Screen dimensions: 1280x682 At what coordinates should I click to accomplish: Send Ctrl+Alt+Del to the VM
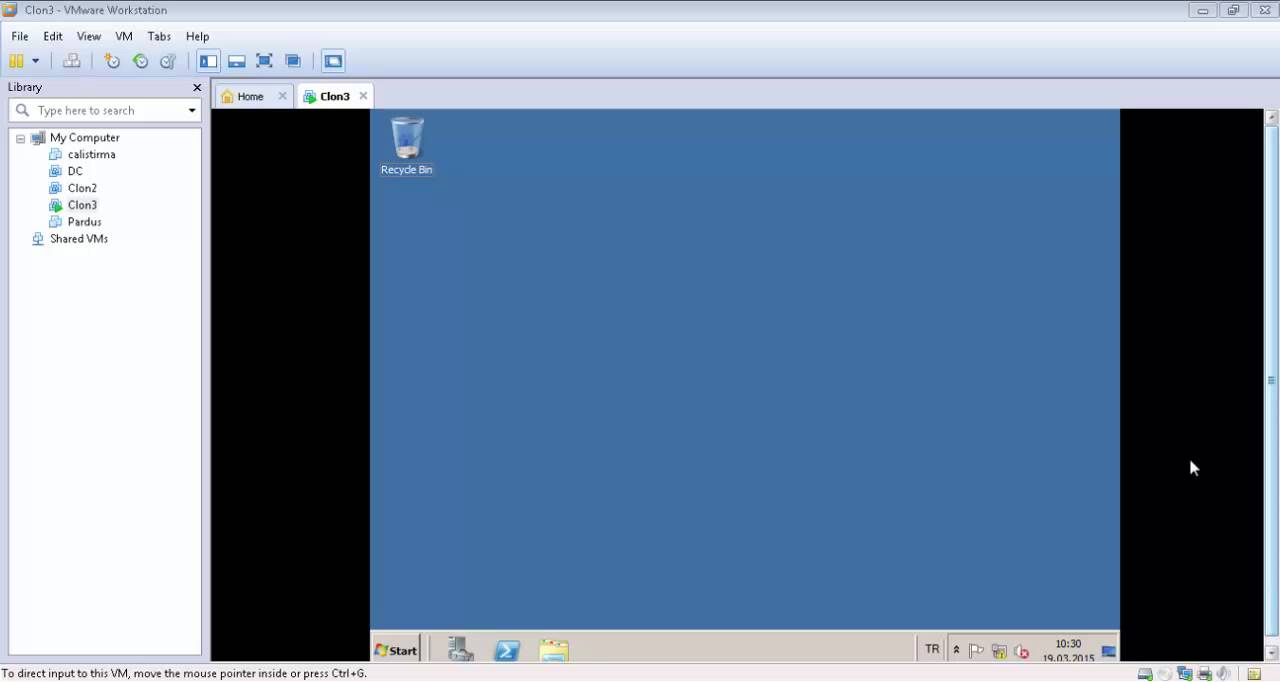click(x=71, y=61)
